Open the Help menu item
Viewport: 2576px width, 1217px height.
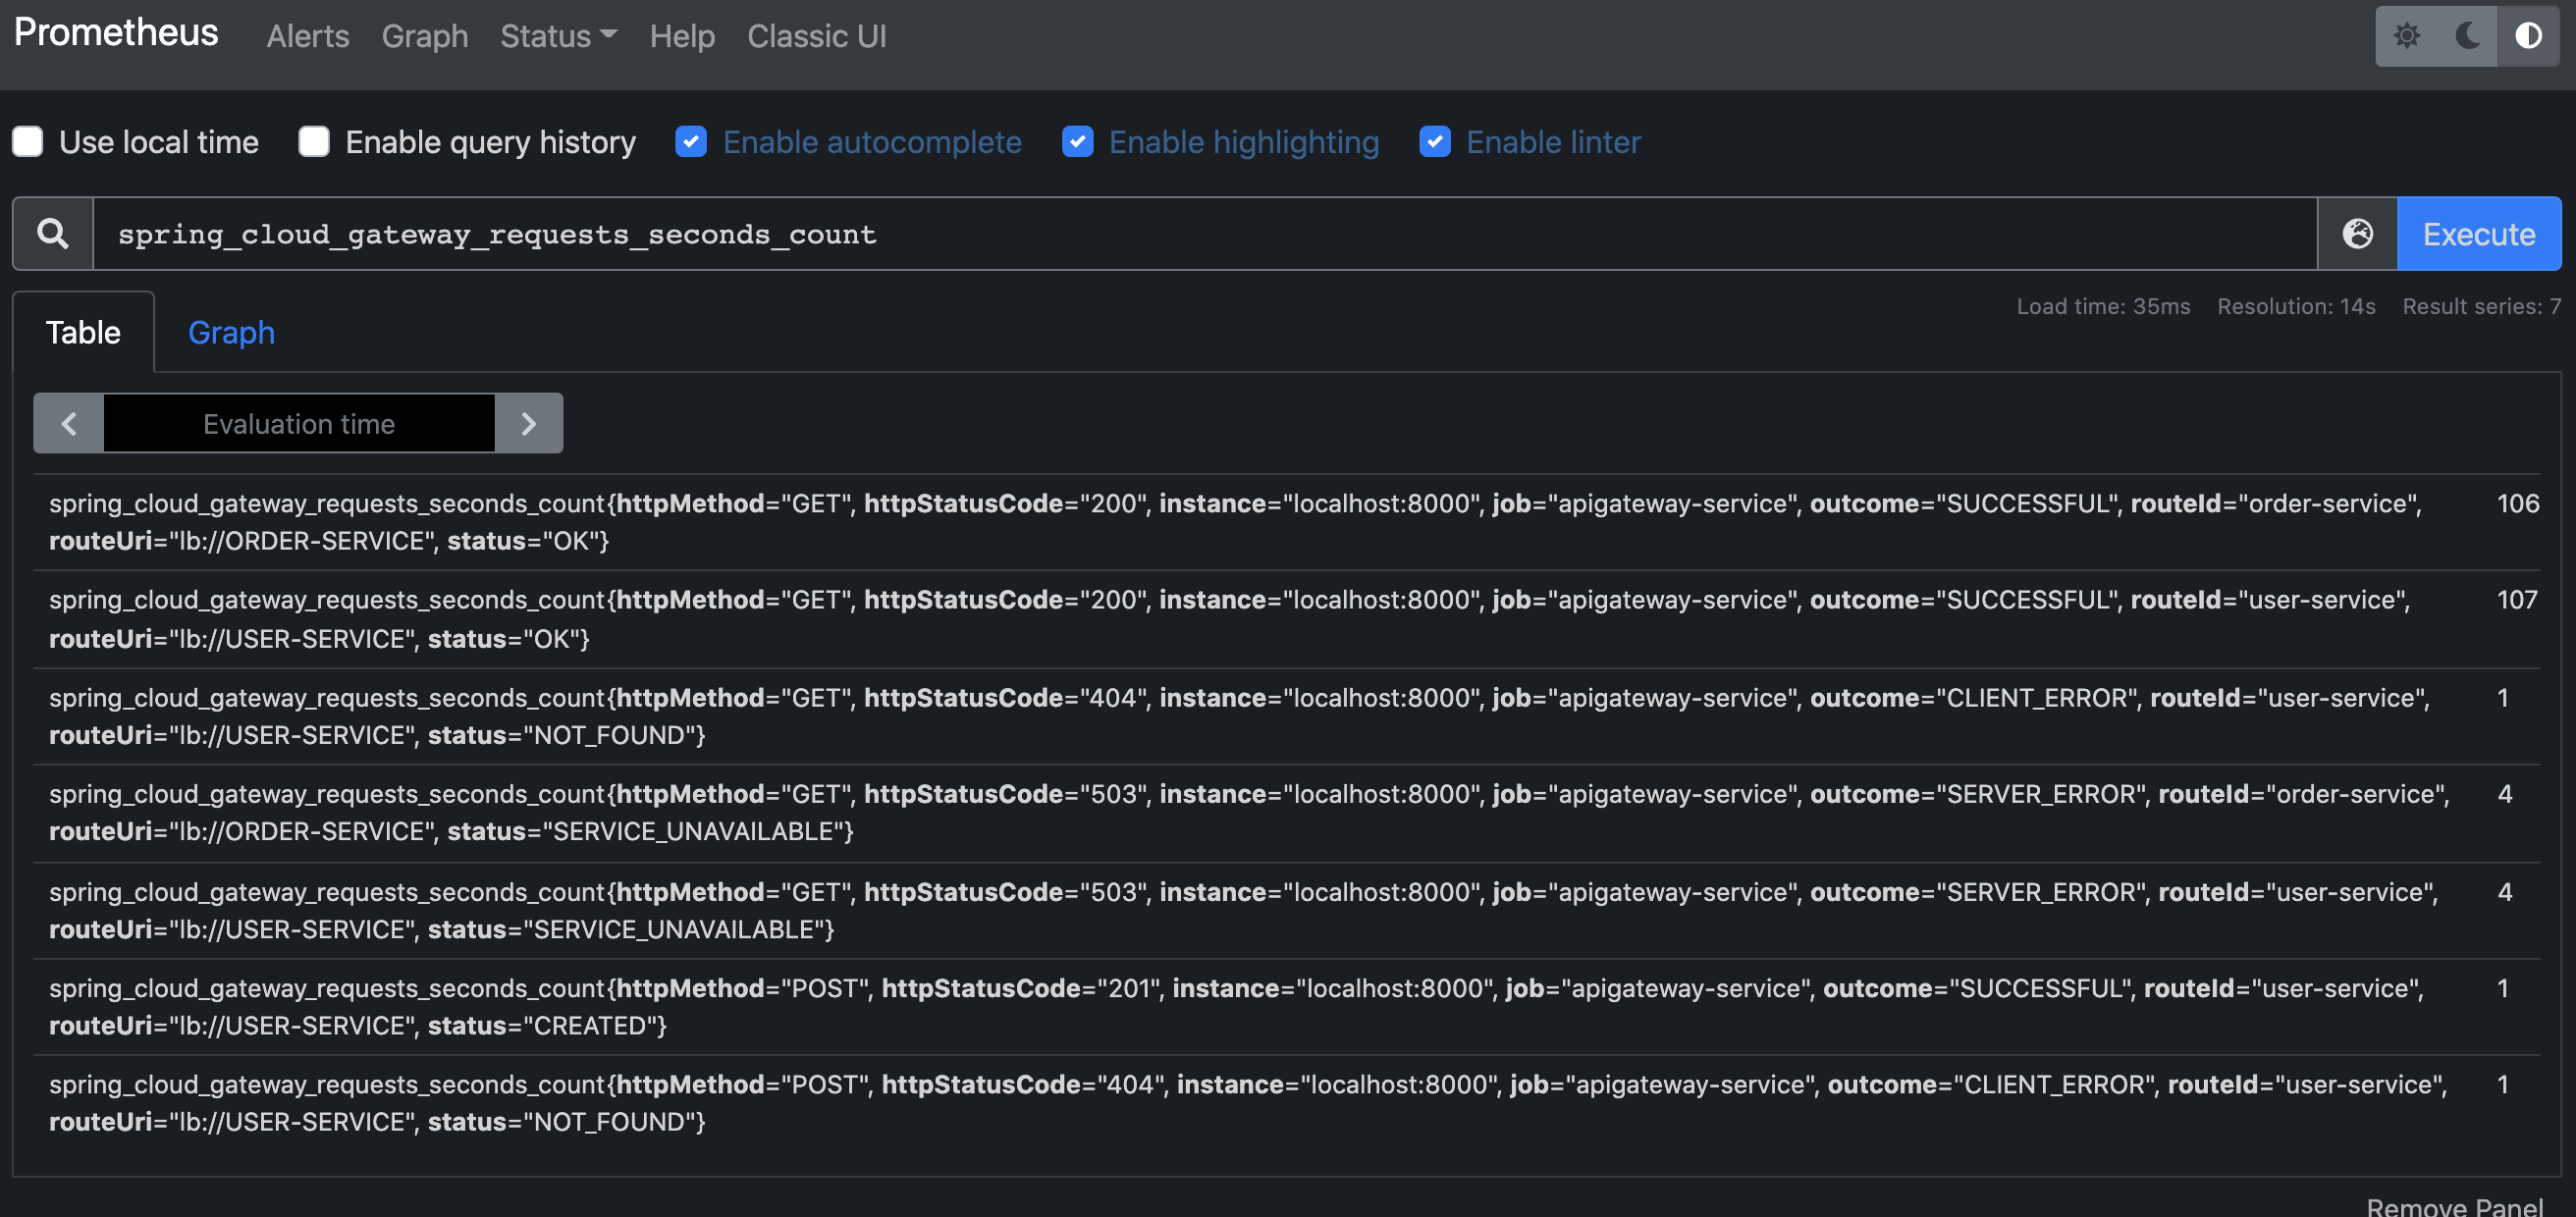coord(683,36)
